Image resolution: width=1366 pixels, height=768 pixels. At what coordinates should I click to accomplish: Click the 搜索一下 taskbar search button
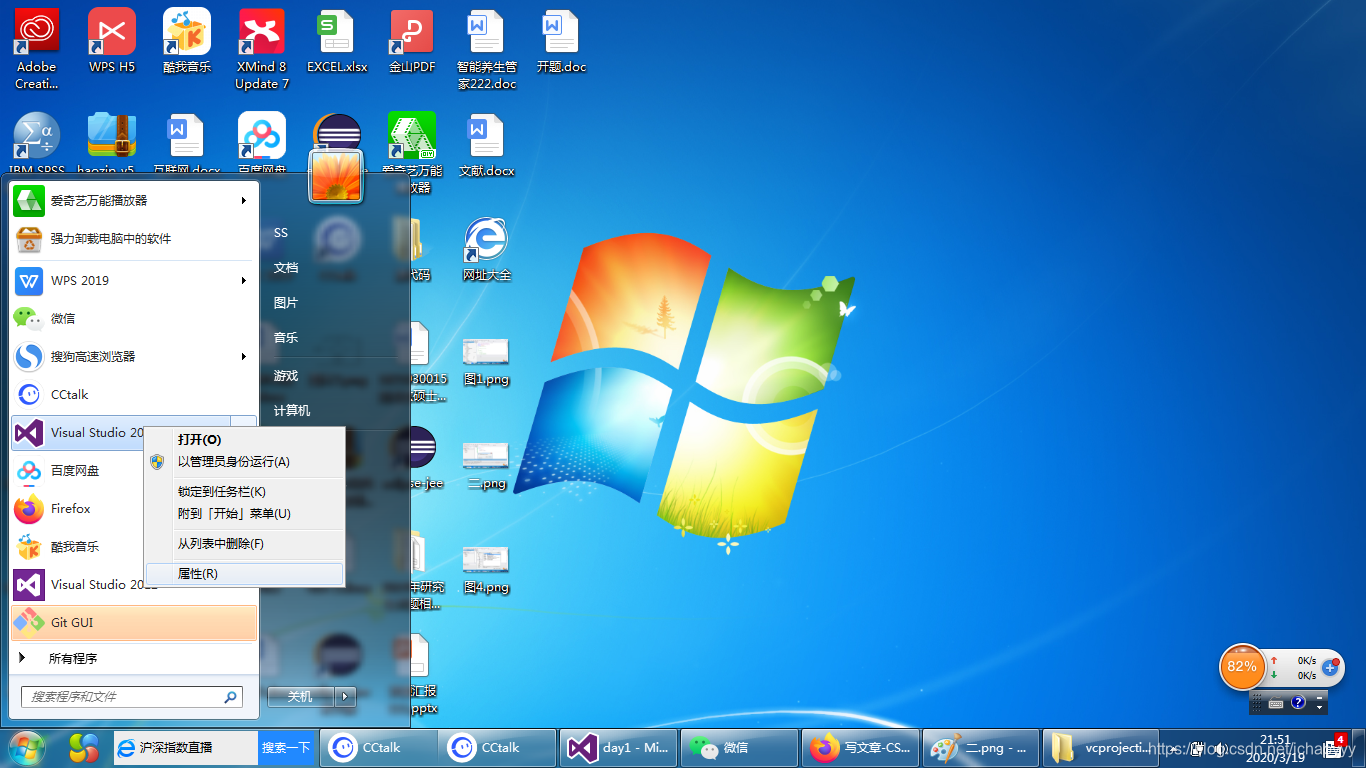click(285, 747)
